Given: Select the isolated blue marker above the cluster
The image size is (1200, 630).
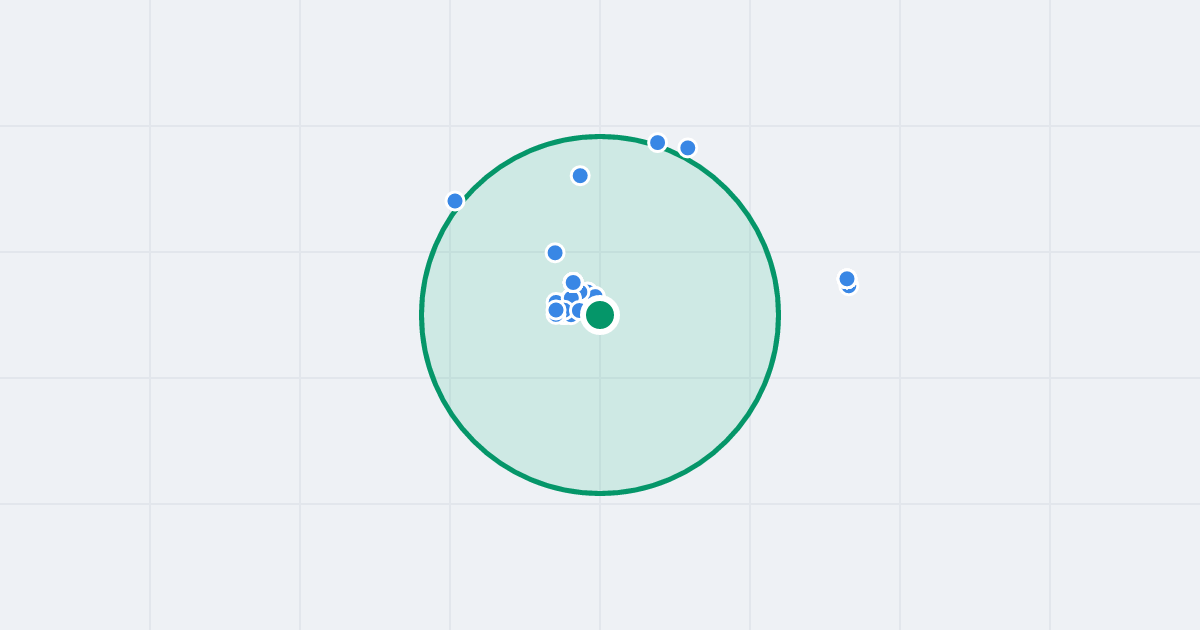Looking at the screenshot, I should point(555,253).
